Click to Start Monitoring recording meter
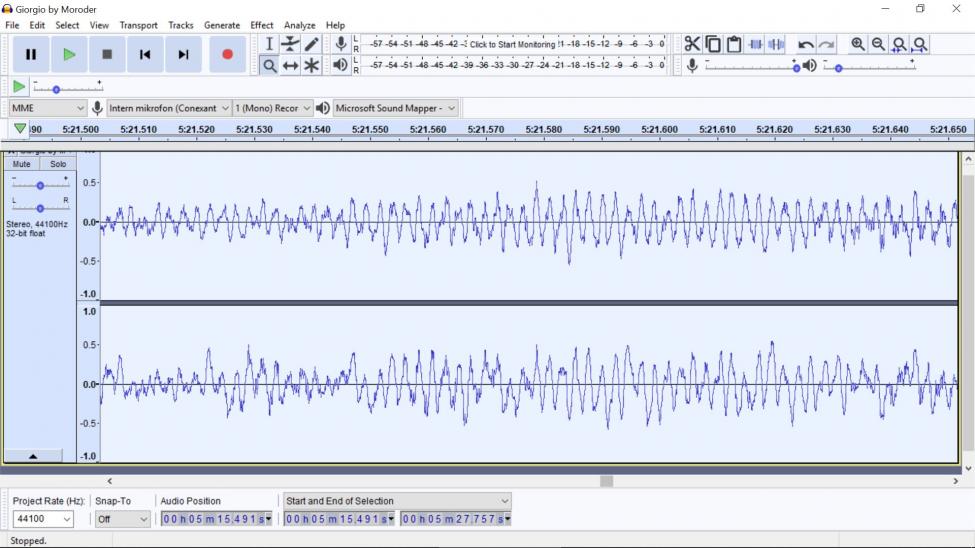This screenshot has height=548, width=975. pyautogui.click(x=512, y=44)
